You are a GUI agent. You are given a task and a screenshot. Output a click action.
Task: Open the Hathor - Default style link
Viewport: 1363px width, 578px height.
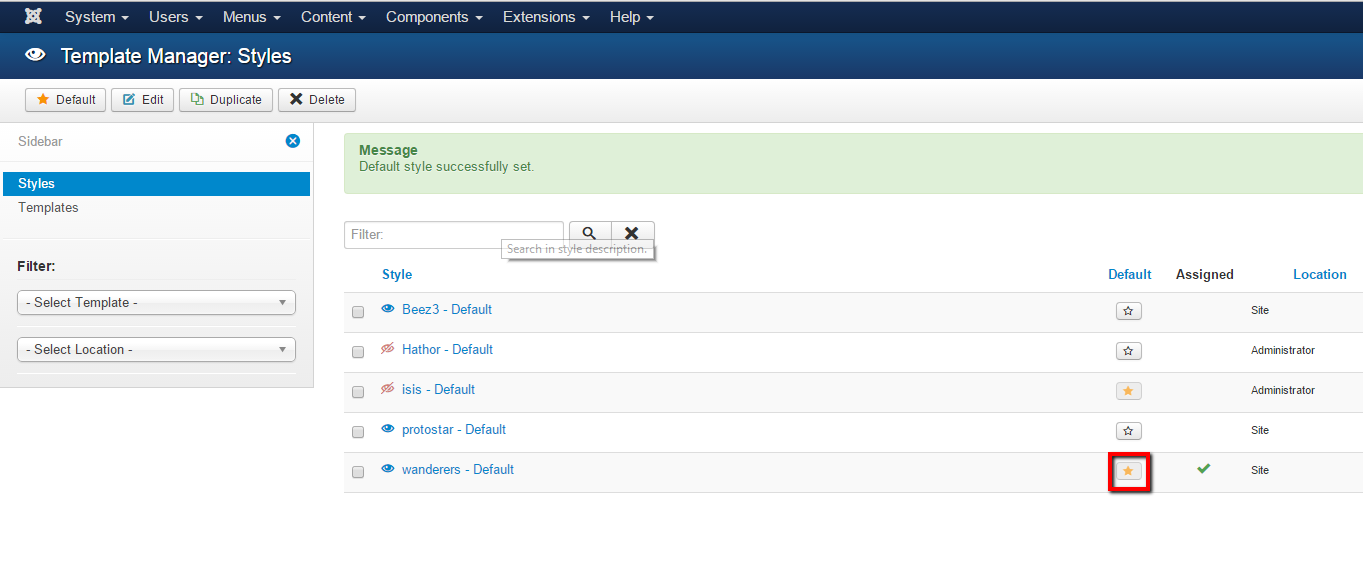click(x=447, y=349)
